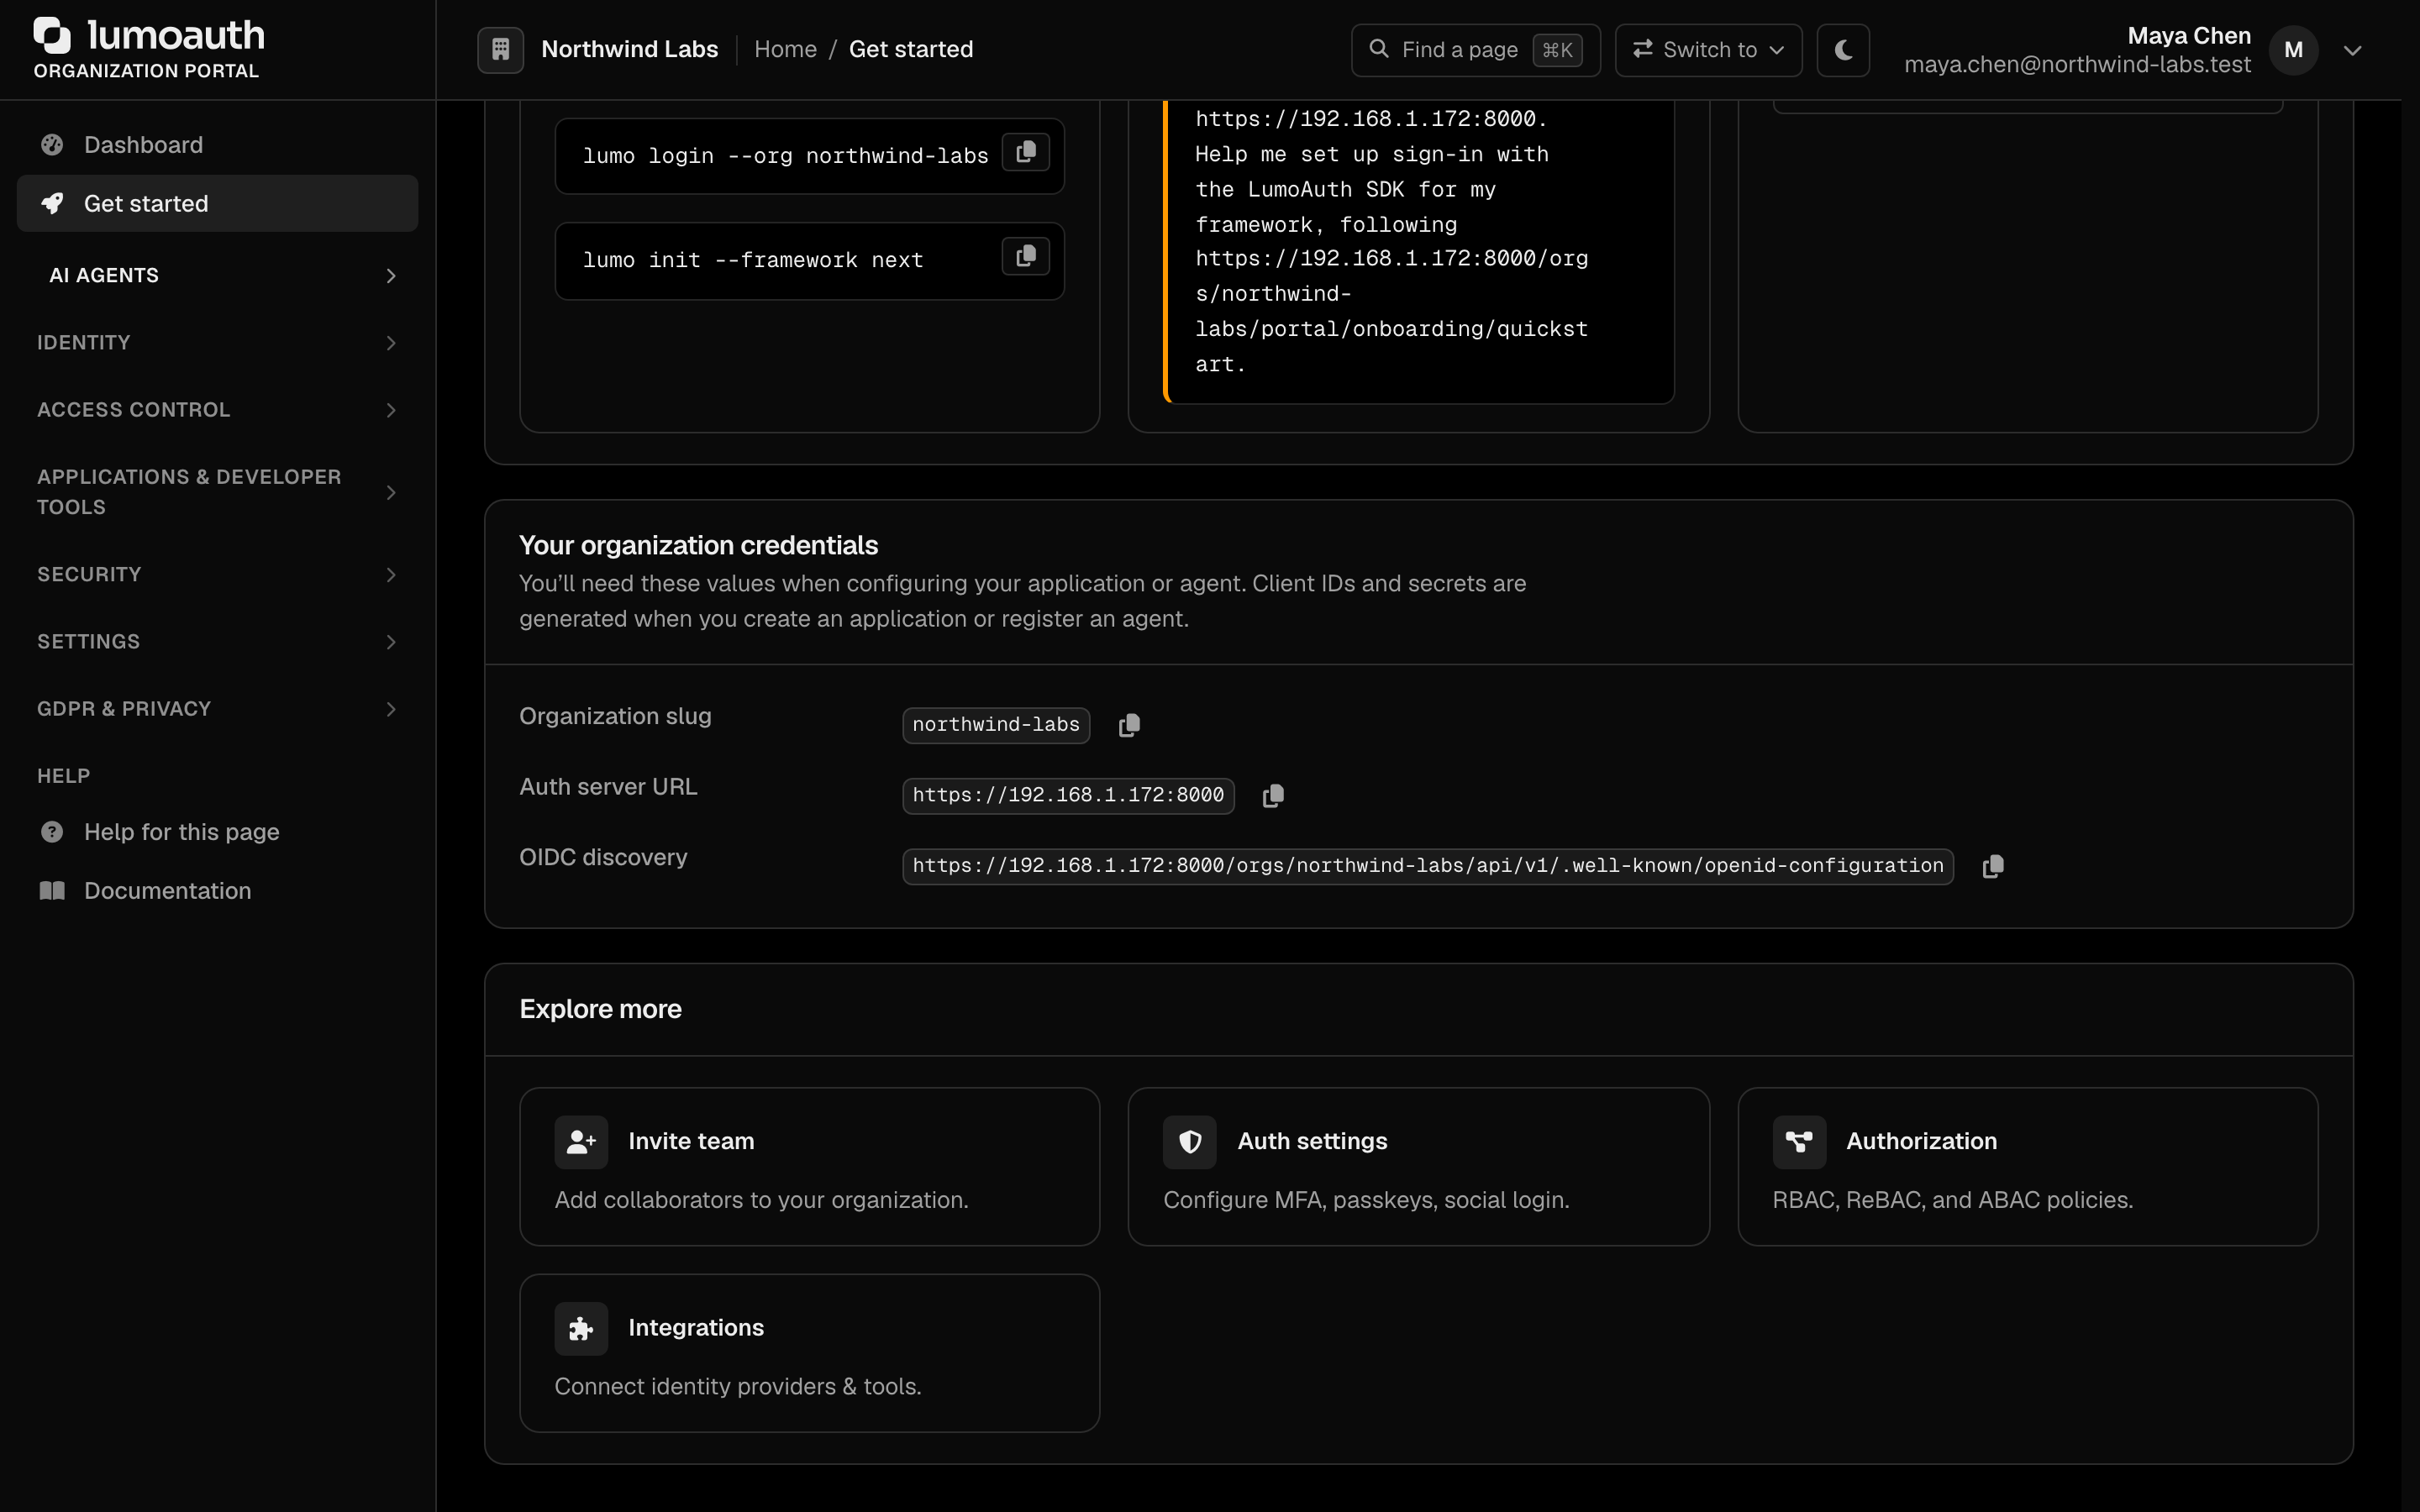Open Documentation from the sidebar

tap(217, 891)
